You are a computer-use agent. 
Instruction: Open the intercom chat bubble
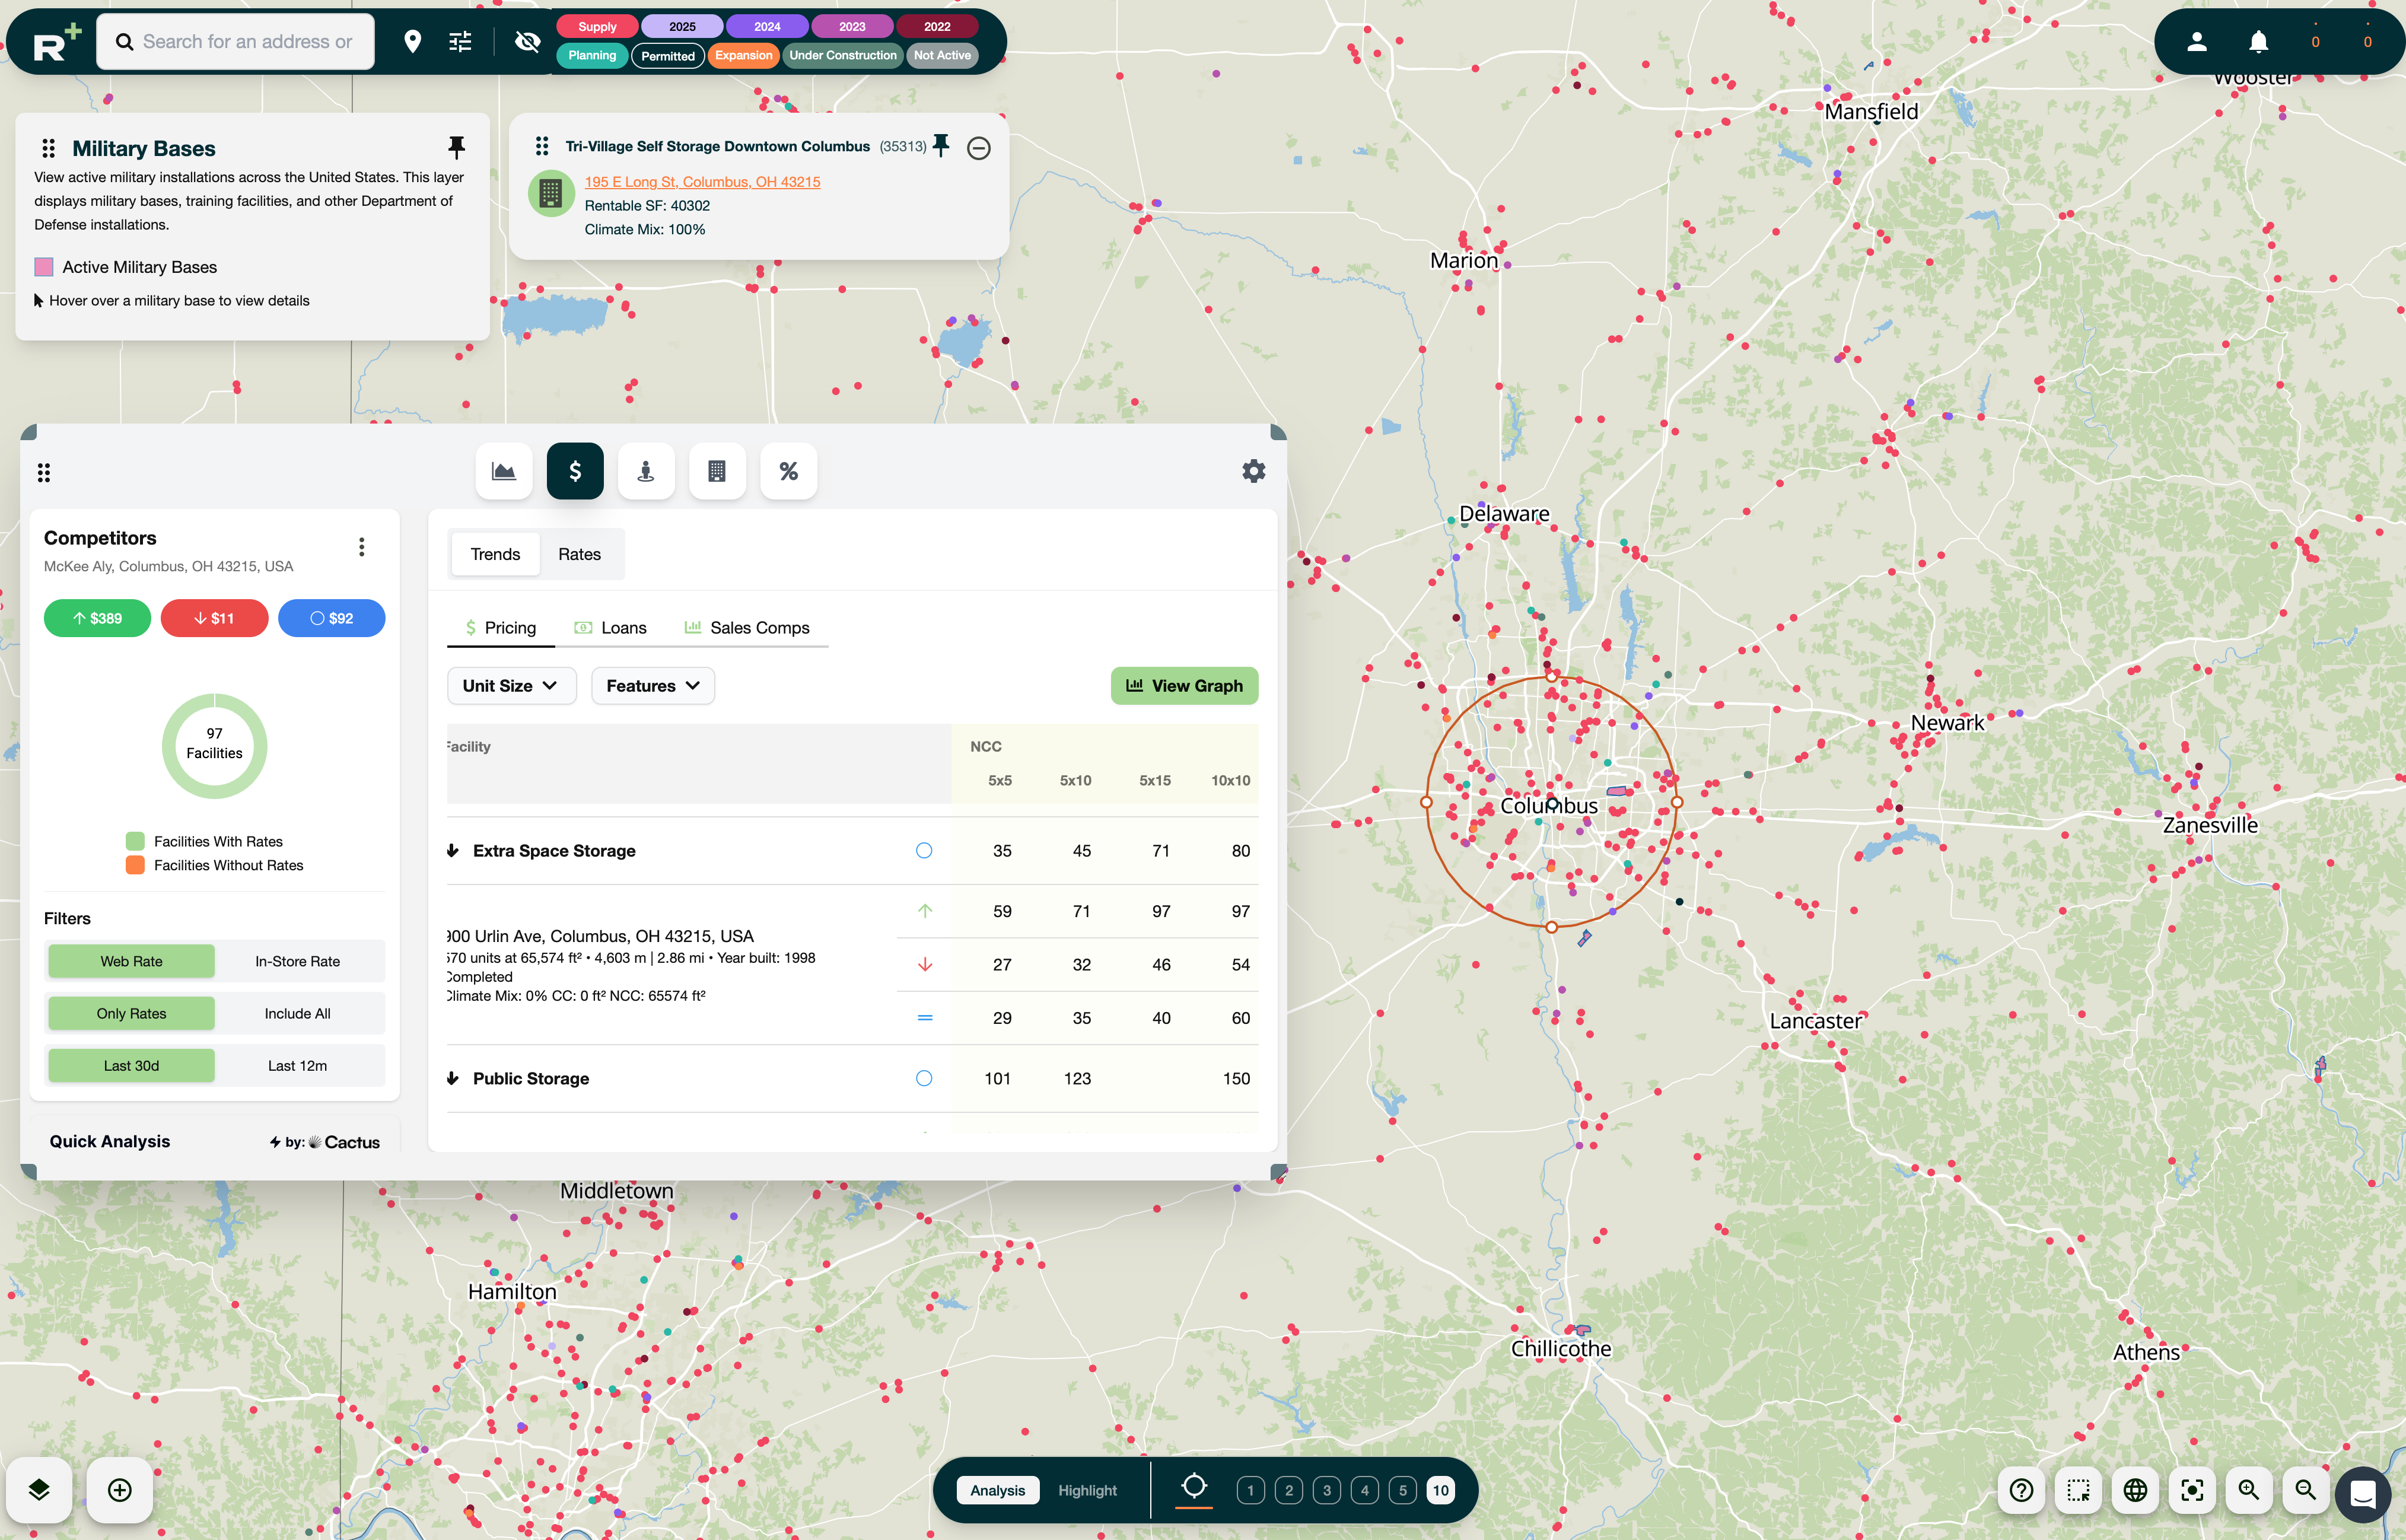(x=2364, y=1494)
